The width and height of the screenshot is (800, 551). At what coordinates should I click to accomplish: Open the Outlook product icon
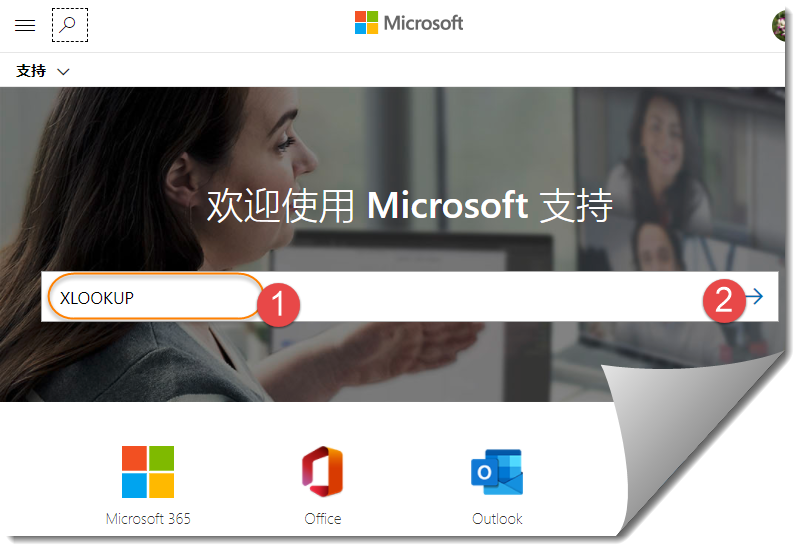pos(497,472)
